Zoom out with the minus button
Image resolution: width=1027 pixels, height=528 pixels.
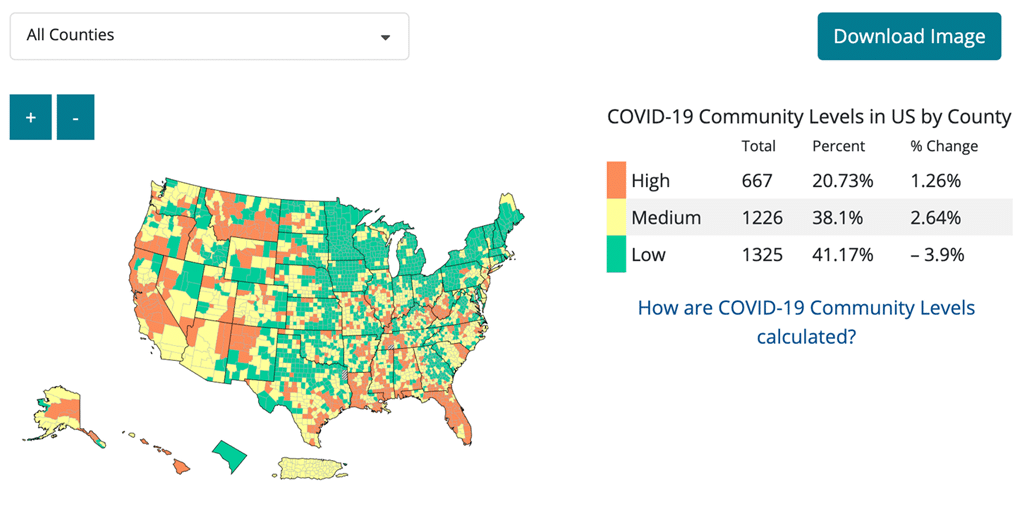click(75, 117)
